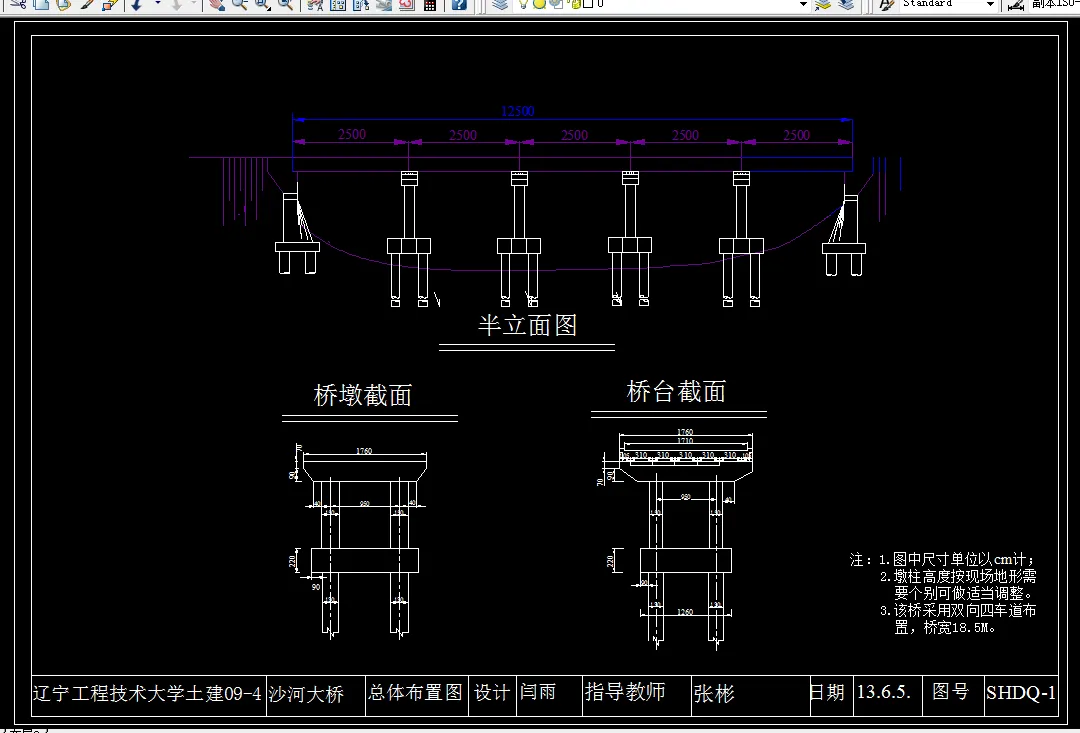
Task: Click the blue Undo arrow
Action: (136, 4)
